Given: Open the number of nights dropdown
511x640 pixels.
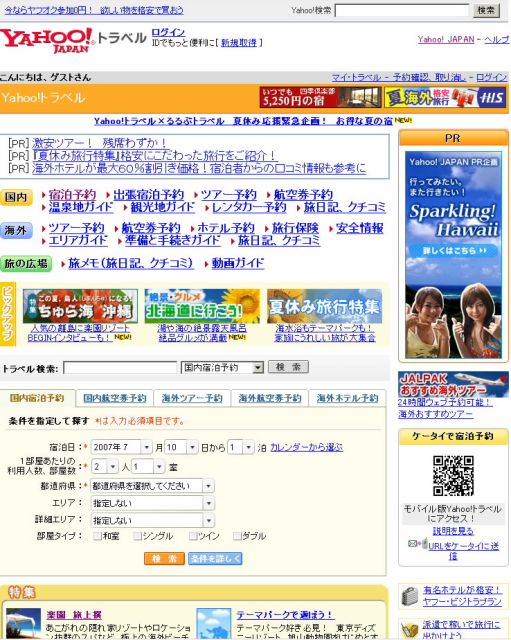Looking at the screenshot, I should pos(241,447).
